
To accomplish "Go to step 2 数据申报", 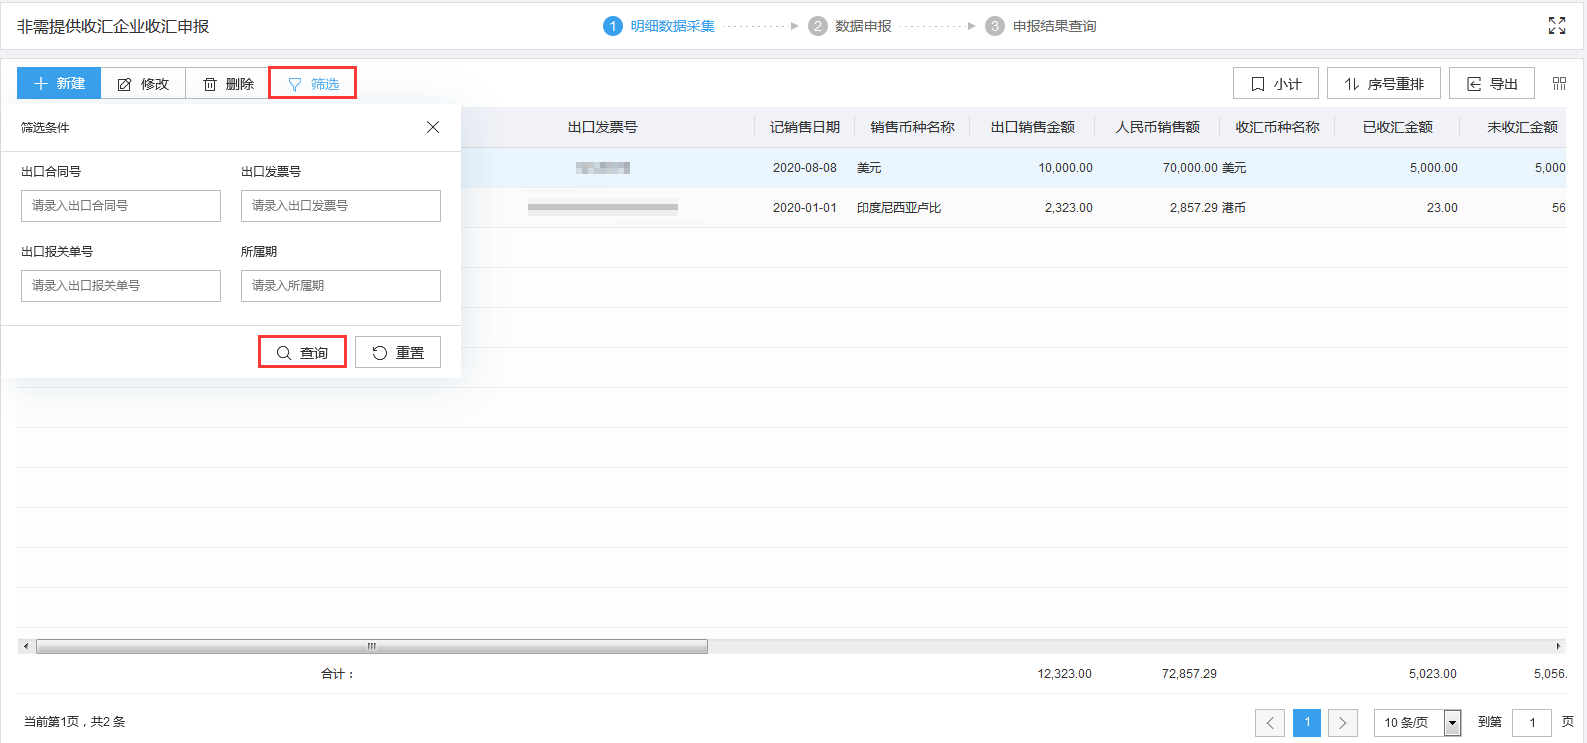I will (x=850, y=26).
